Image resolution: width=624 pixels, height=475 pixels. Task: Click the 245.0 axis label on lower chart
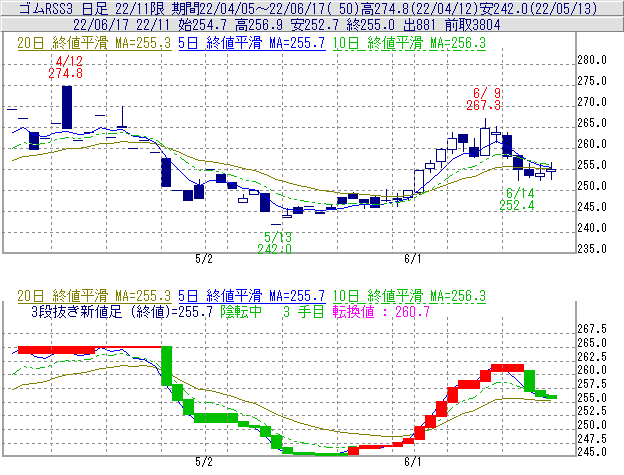pos(592,452)
